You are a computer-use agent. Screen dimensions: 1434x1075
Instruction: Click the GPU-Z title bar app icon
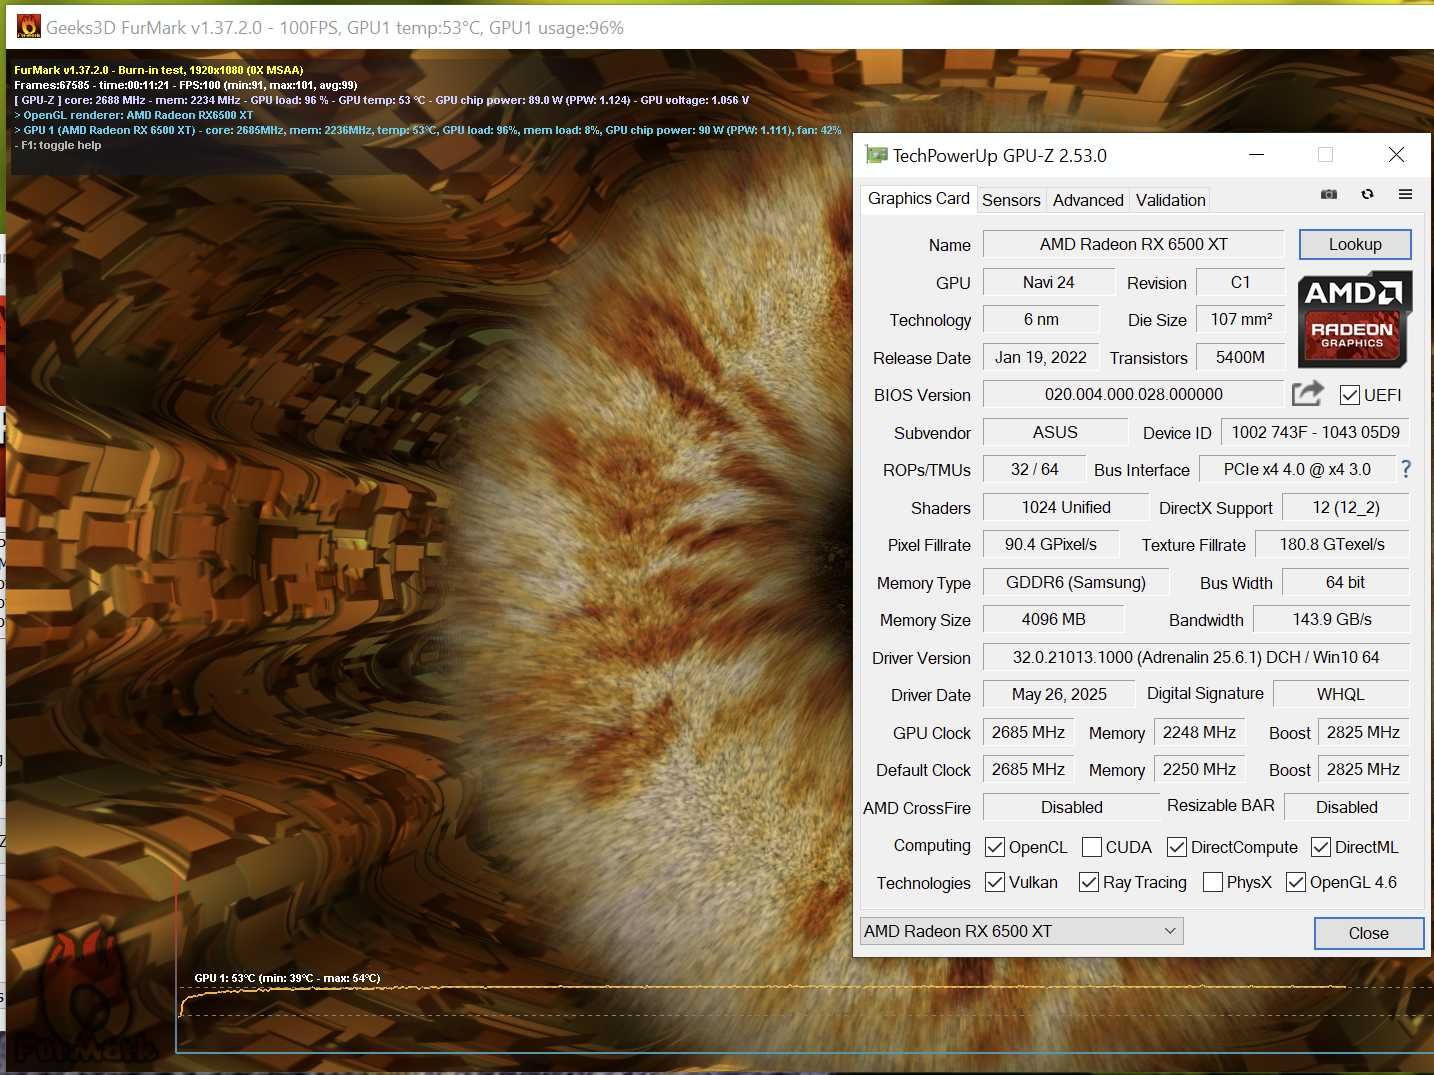(x=877, y=155)
